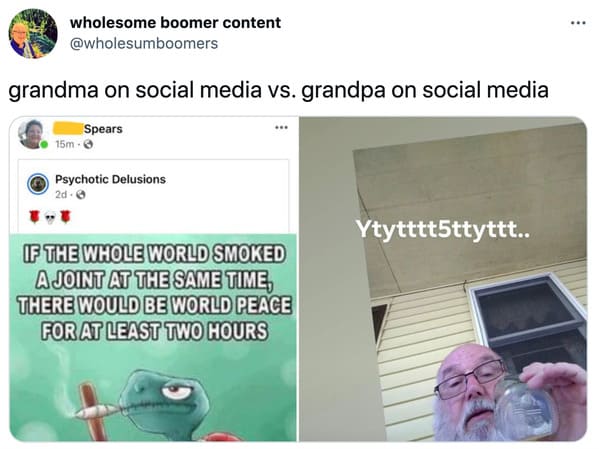Click the globe privacy icon beside 15m
The image size is (599, 449).
(x=88, y=144)
